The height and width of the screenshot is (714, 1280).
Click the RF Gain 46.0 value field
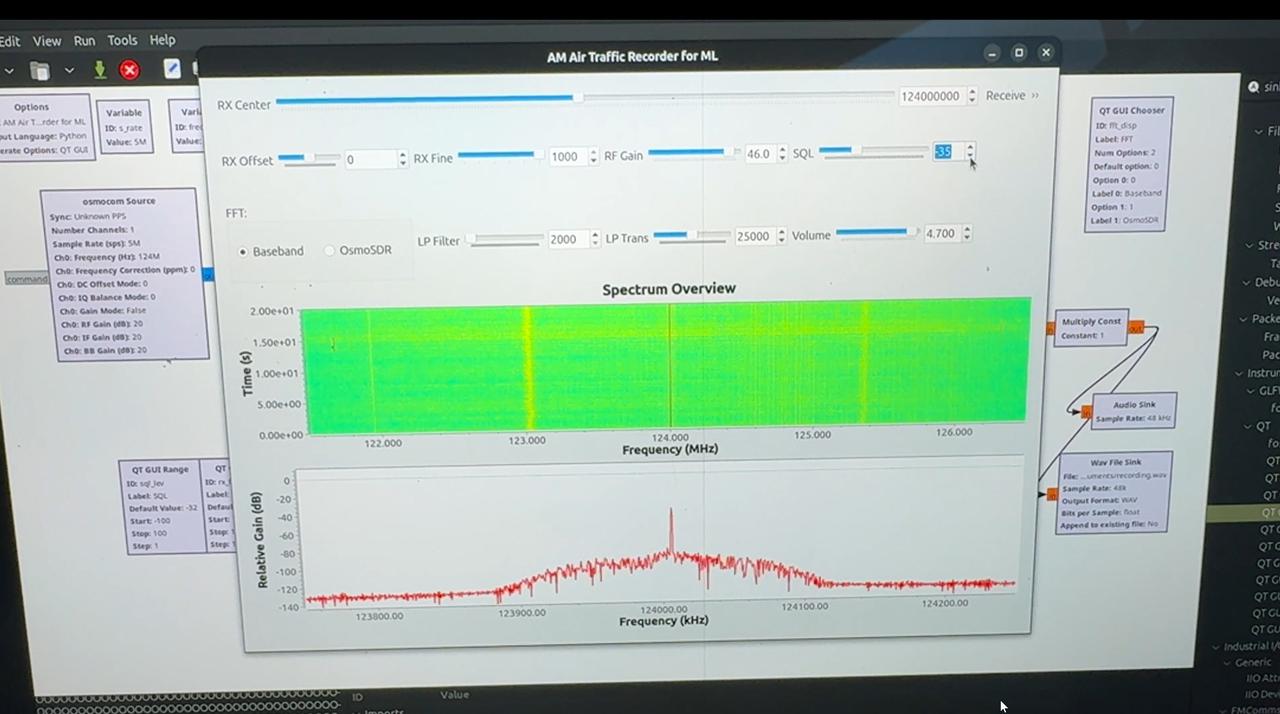[758, 154]
